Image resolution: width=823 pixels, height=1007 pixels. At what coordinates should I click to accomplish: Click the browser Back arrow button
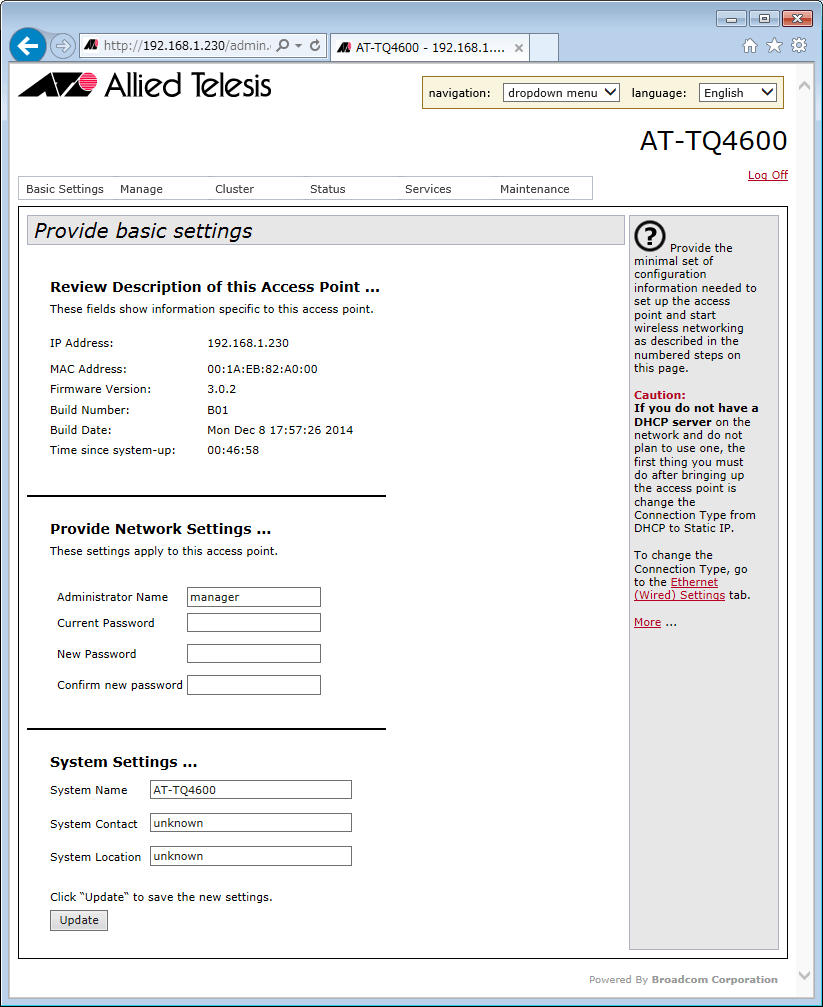[28, 46]
